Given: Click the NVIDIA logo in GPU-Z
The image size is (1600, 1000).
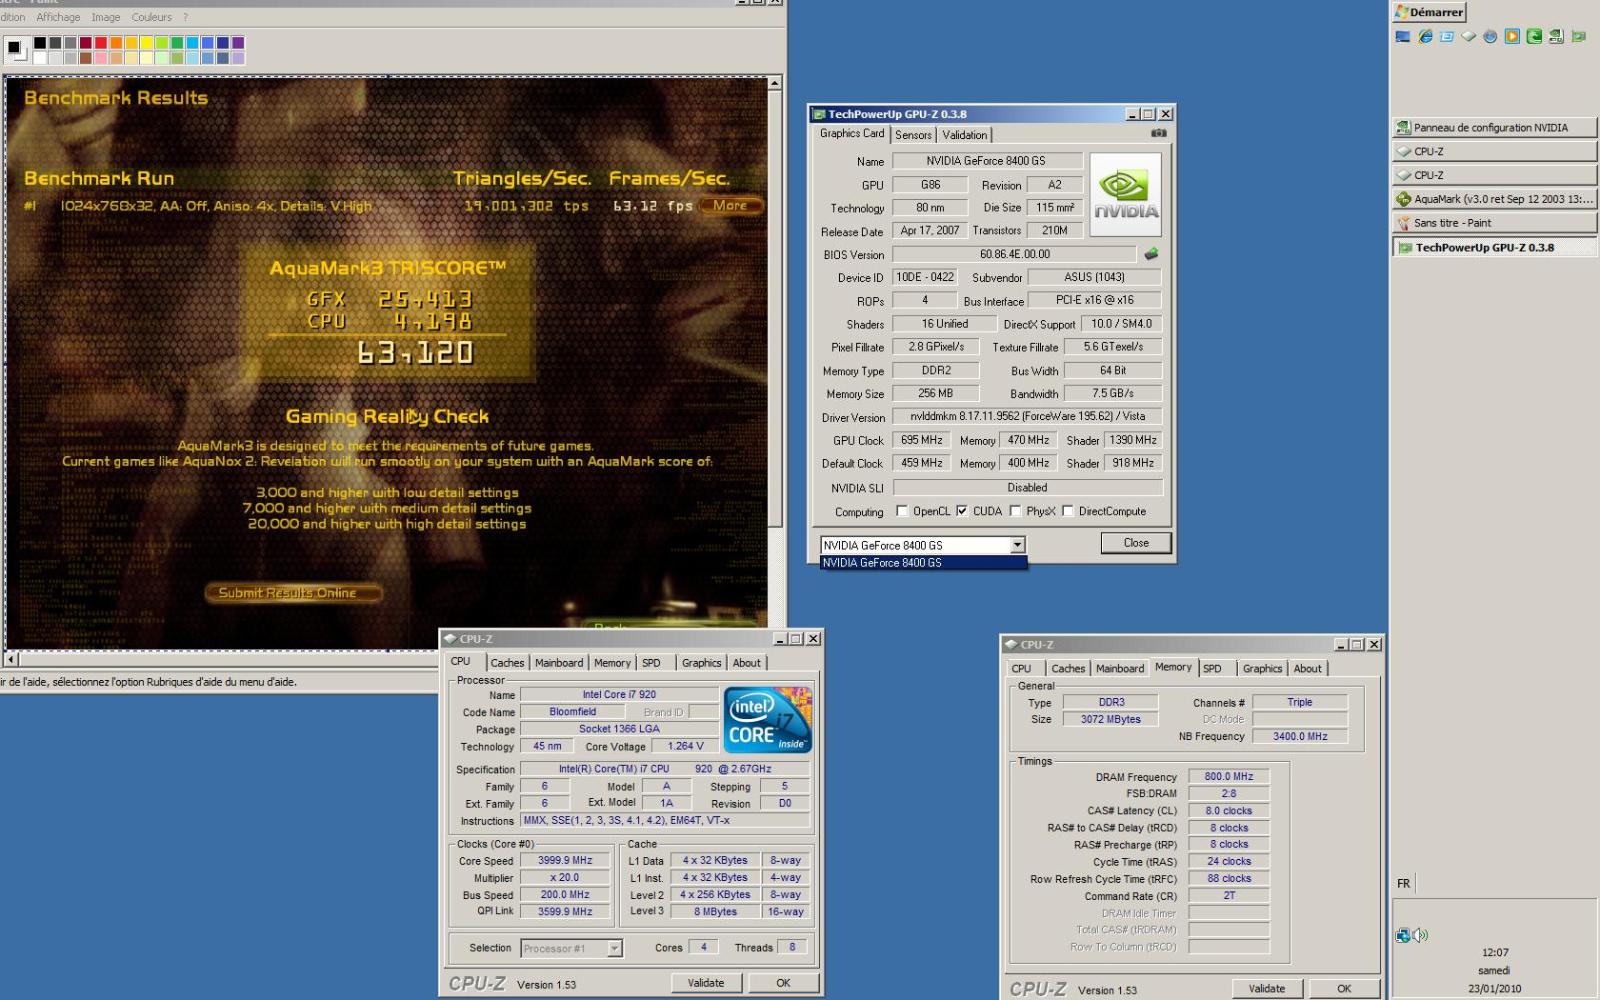Looking at the screenshot, I should tap(1125, 194).
